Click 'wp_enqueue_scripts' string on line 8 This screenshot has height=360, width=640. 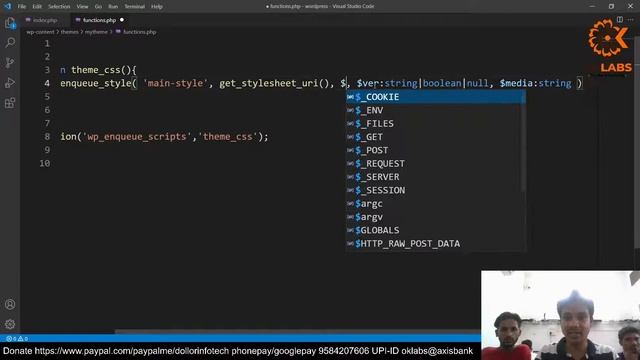click(x=137, y=137)
